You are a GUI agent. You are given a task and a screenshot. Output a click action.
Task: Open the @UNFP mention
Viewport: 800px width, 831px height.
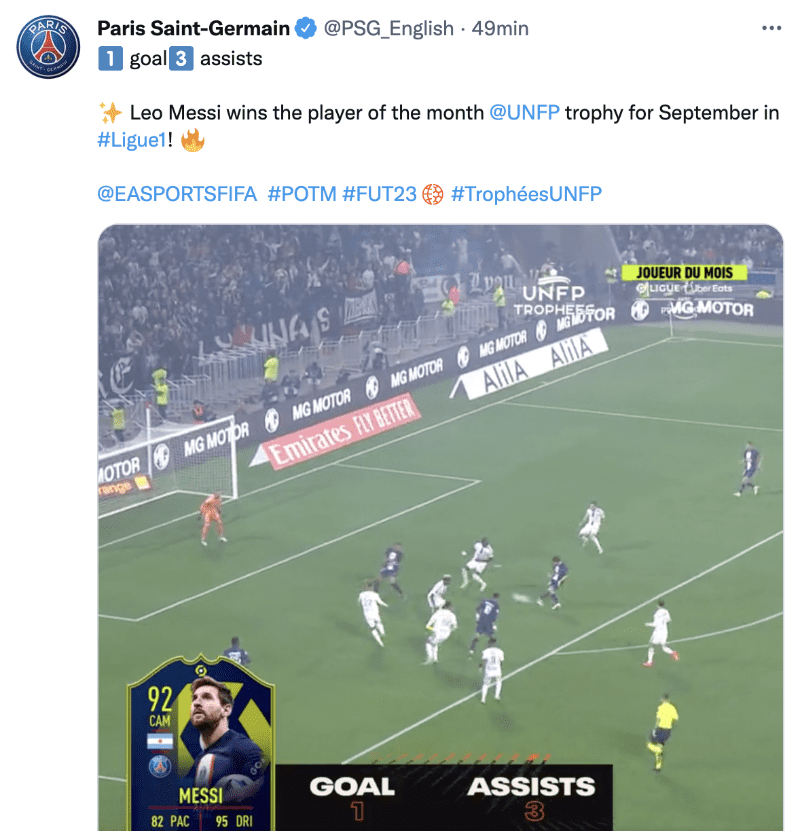524,112
